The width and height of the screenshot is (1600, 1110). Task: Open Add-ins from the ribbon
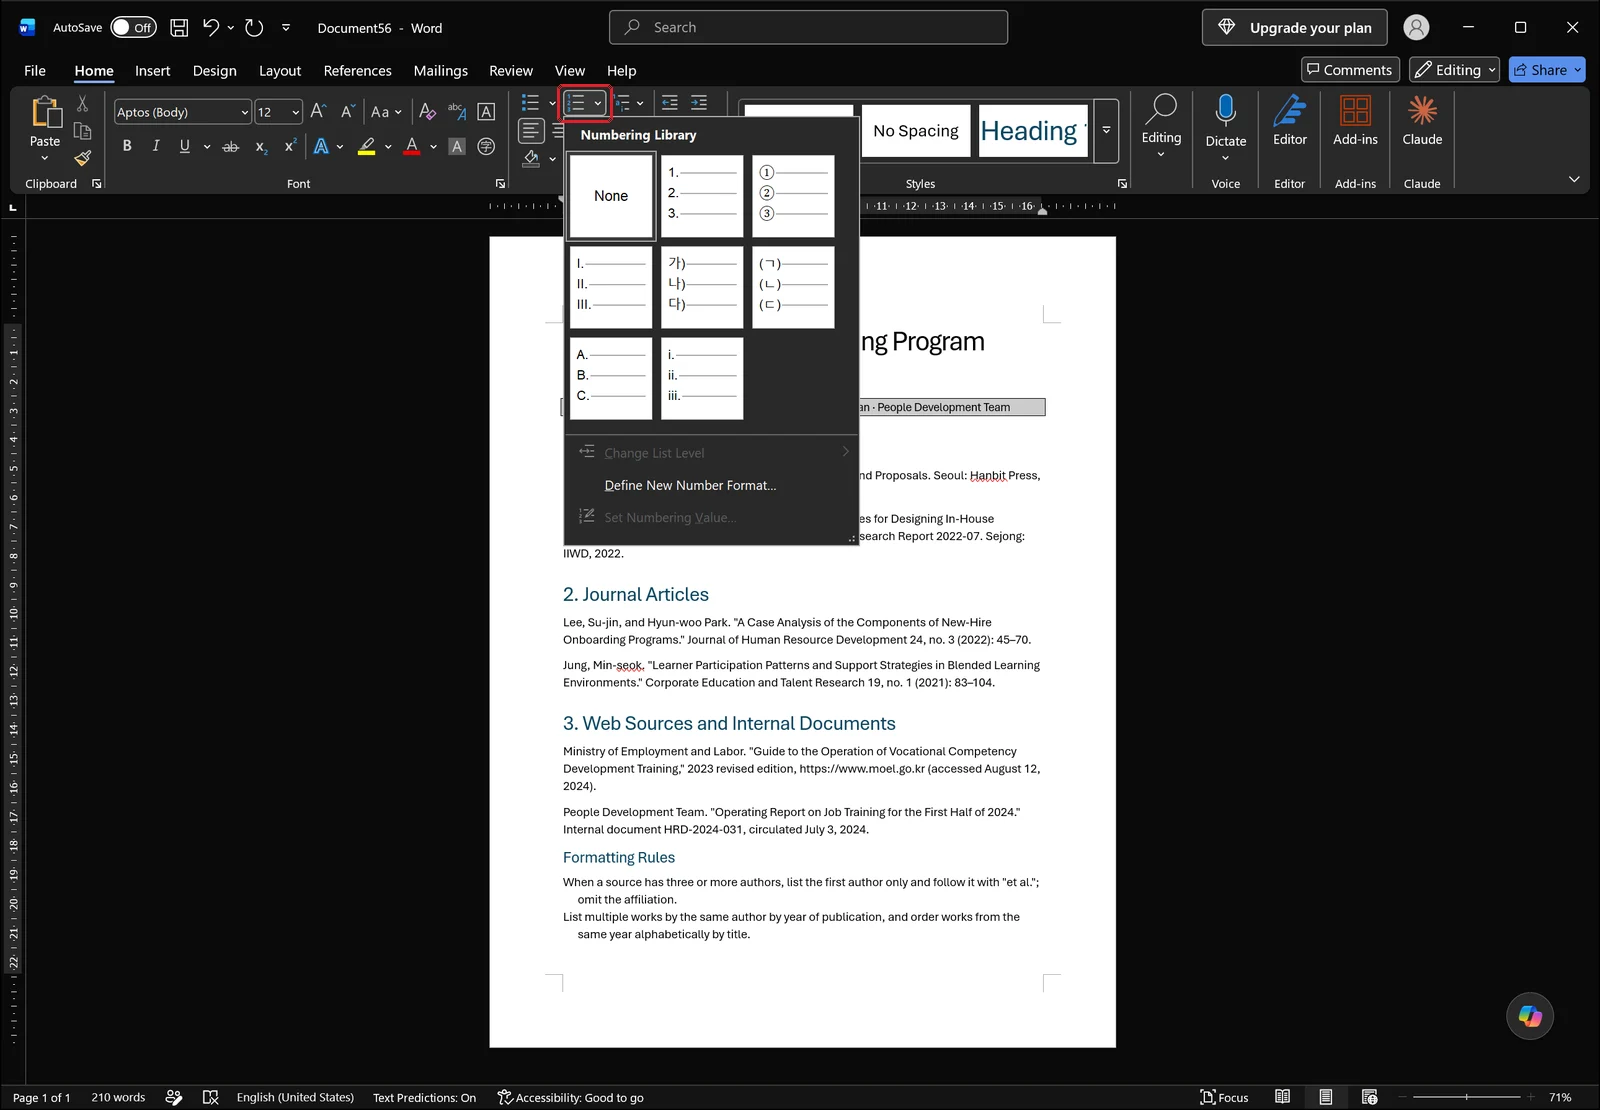coord(1355,110)
